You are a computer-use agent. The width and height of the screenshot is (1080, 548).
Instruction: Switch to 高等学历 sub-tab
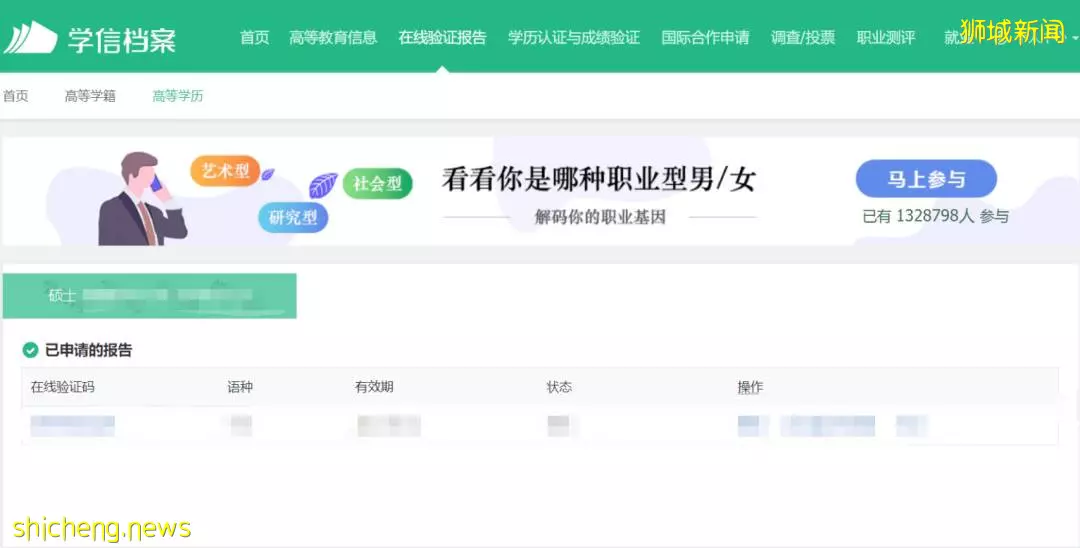(x=178, y=96)
